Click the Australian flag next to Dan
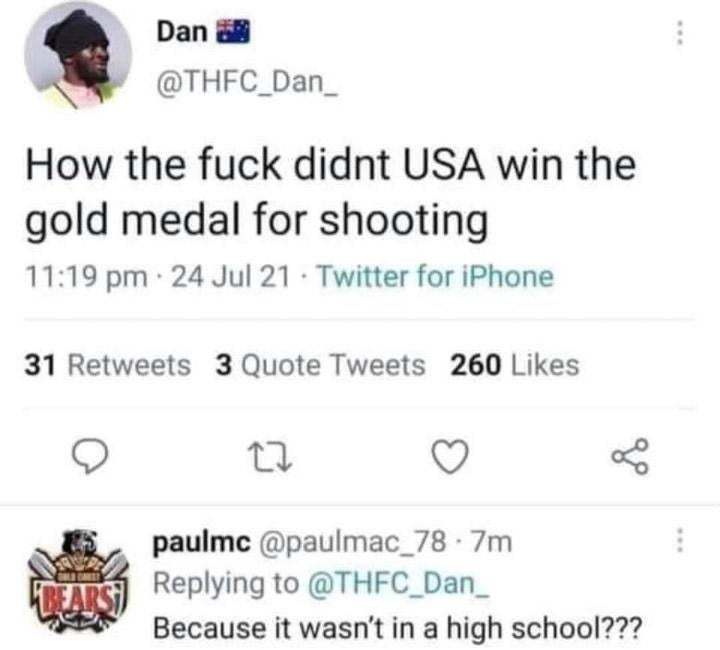Viewport: 720px width, 650px height. tap(233, 32)
